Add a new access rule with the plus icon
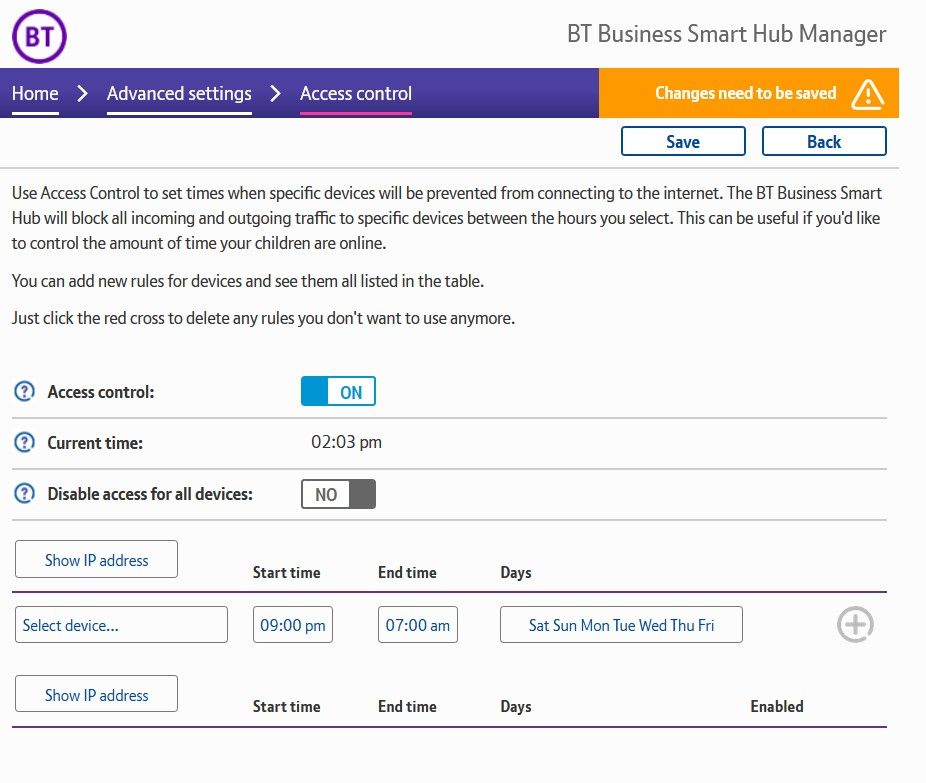 [855, 624]
